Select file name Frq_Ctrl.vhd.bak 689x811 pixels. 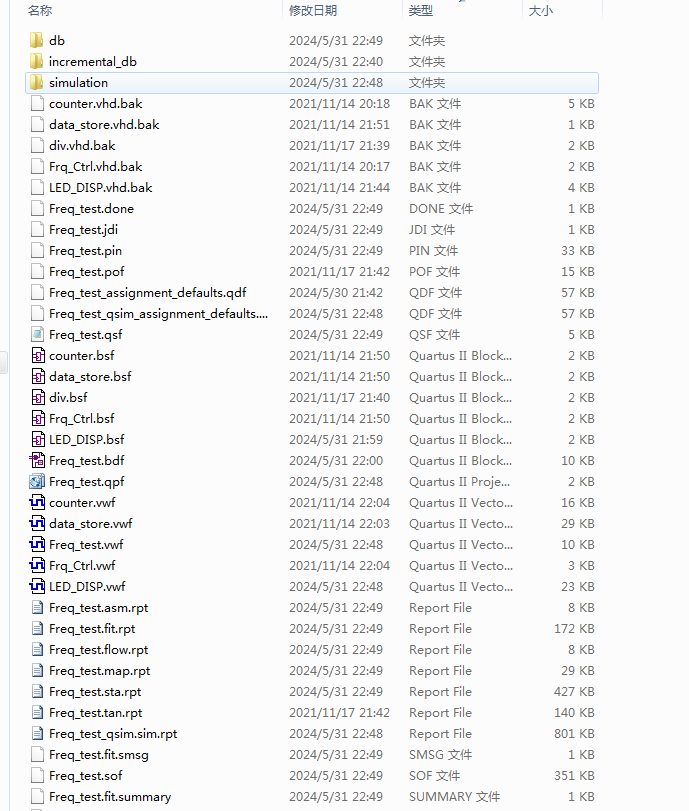(x=96, y=167)
